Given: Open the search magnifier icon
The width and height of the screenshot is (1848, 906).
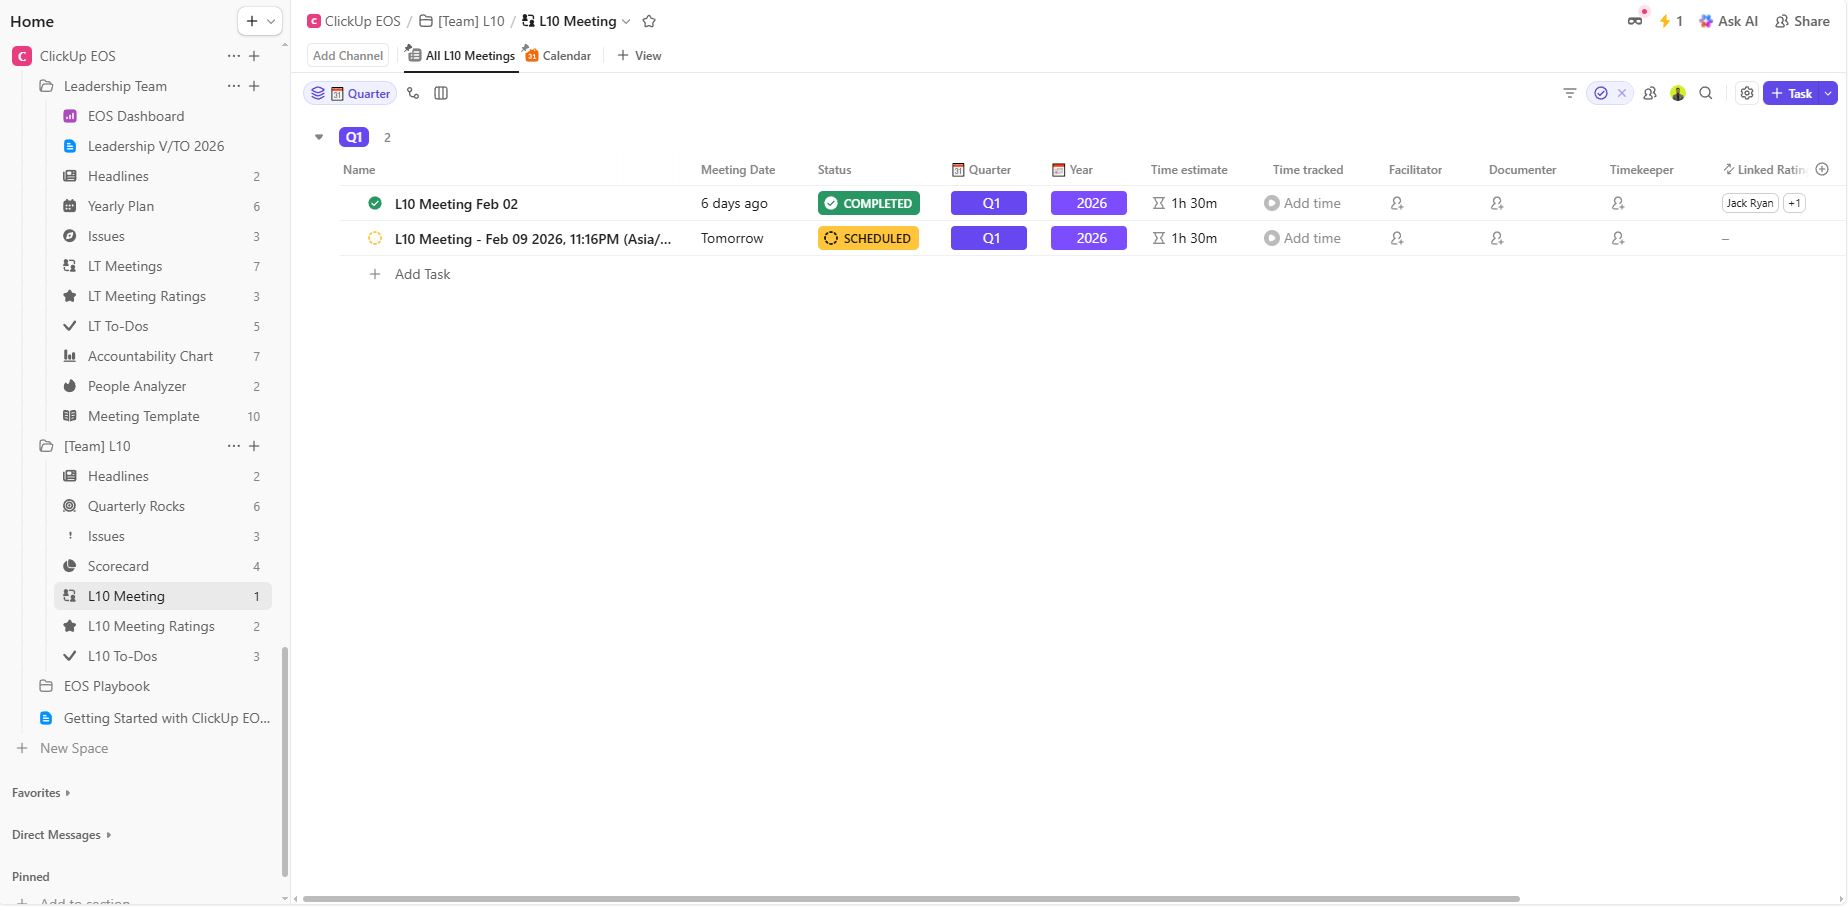Looking at the screenshot, I should [x=1706, y=93].
